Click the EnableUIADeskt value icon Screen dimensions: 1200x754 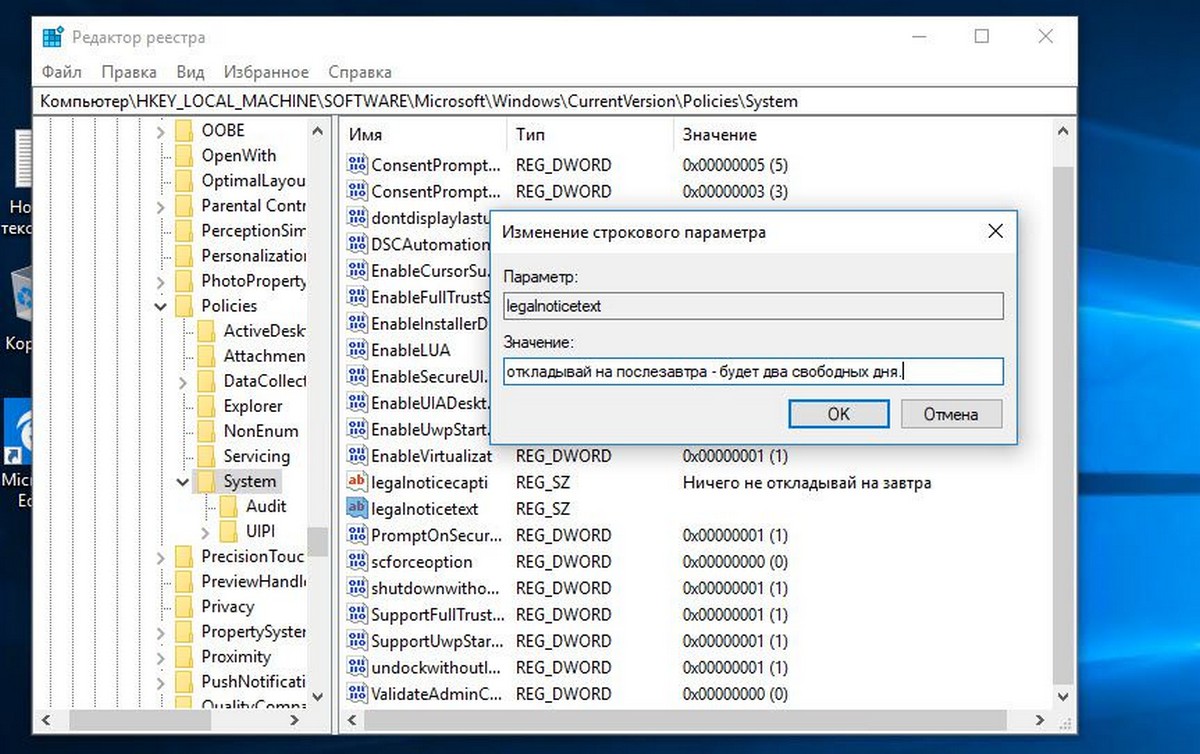click(x=358, y=403)
